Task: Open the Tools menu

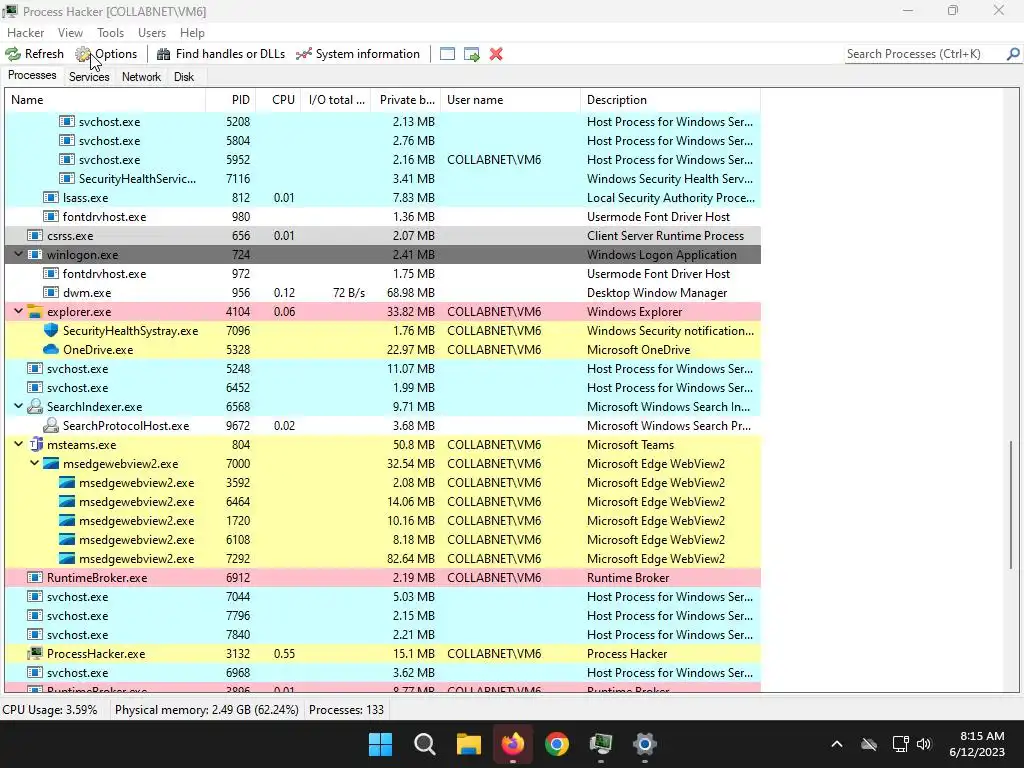Action: pos(110,33)
